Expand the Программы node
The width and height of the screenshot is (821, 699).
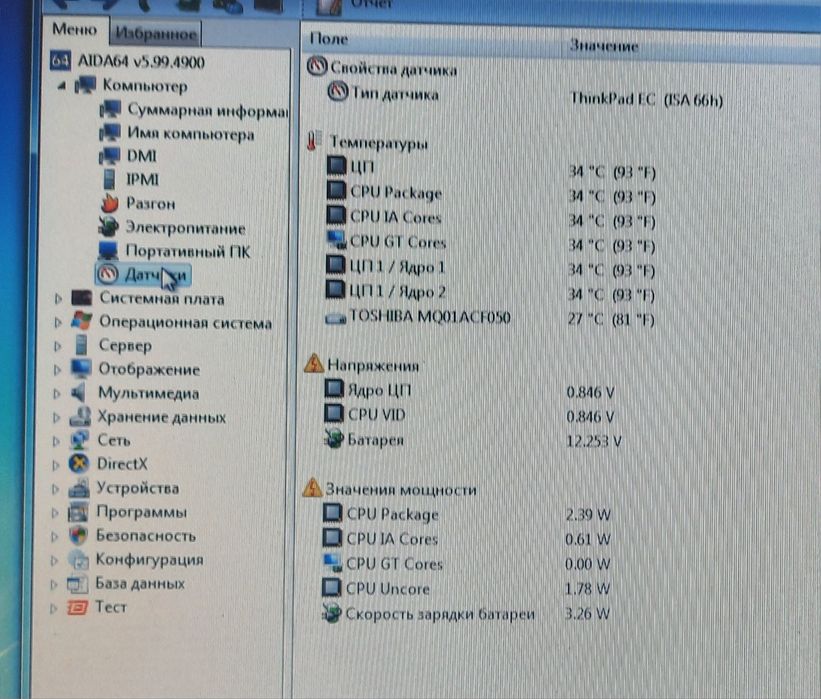(54, 513)
